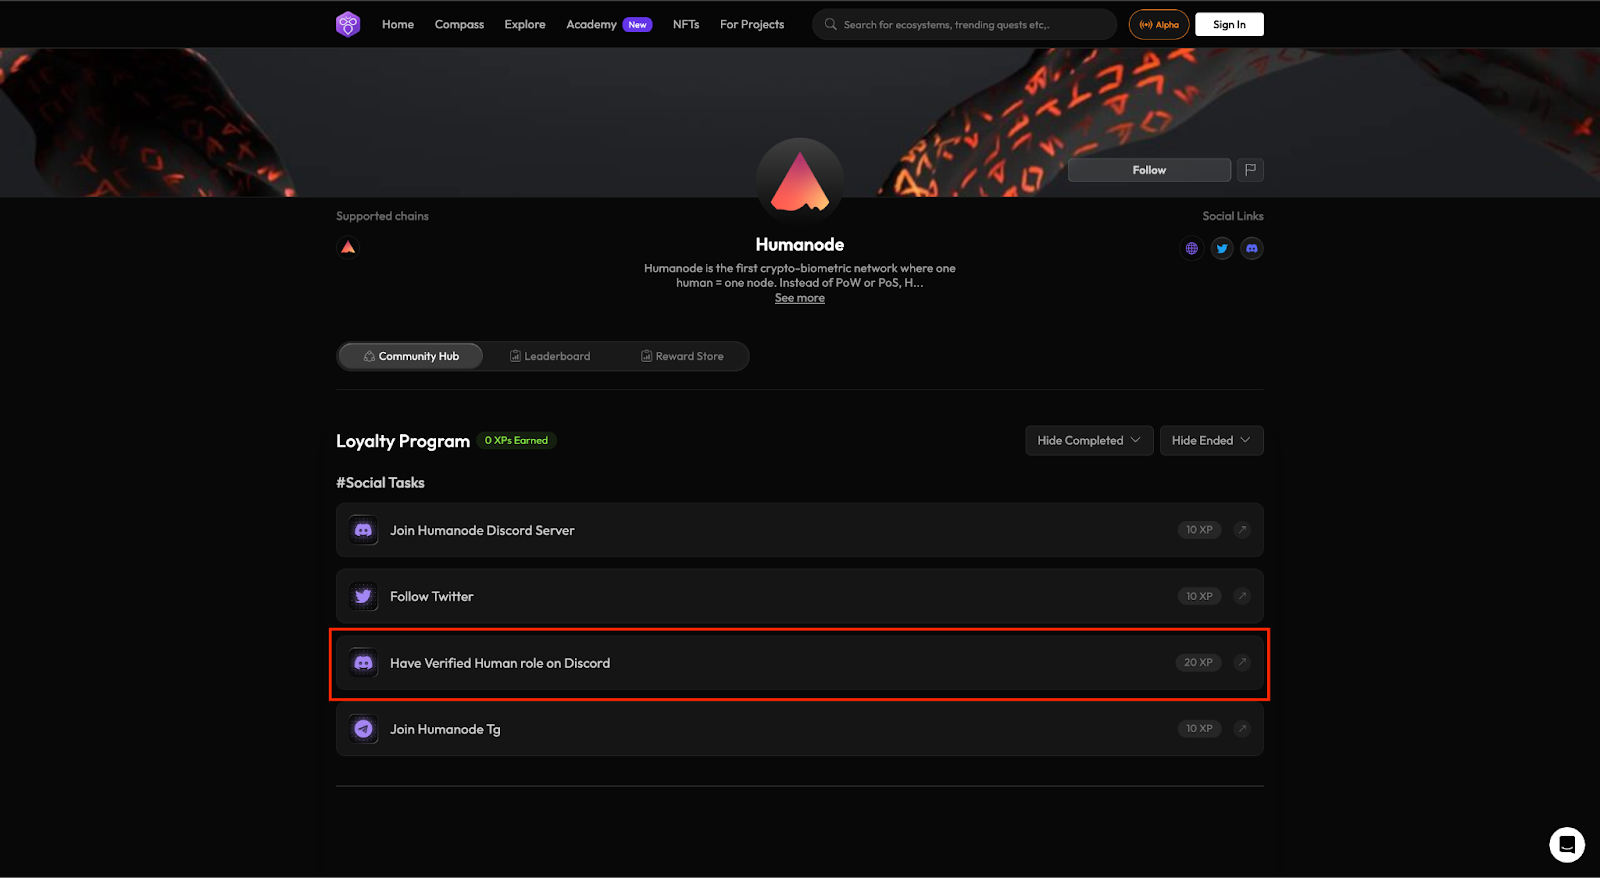Follow the Humanode community
Image resolution: width=1600 pixels, height=878 pixels.
(x=1149, y=170)
